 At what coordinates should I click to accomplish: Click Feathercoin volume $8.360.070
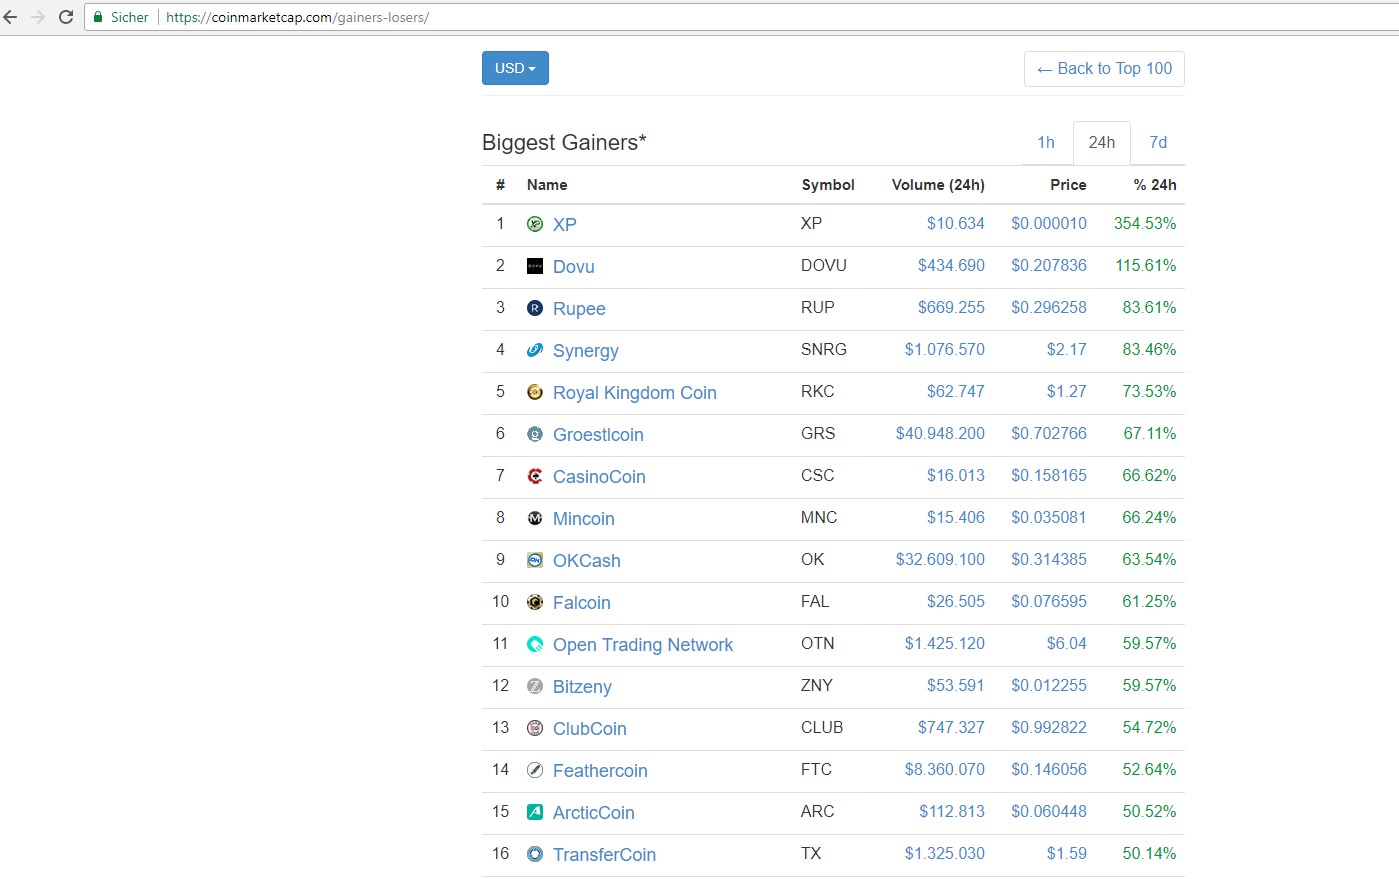(x=945, y=770)
